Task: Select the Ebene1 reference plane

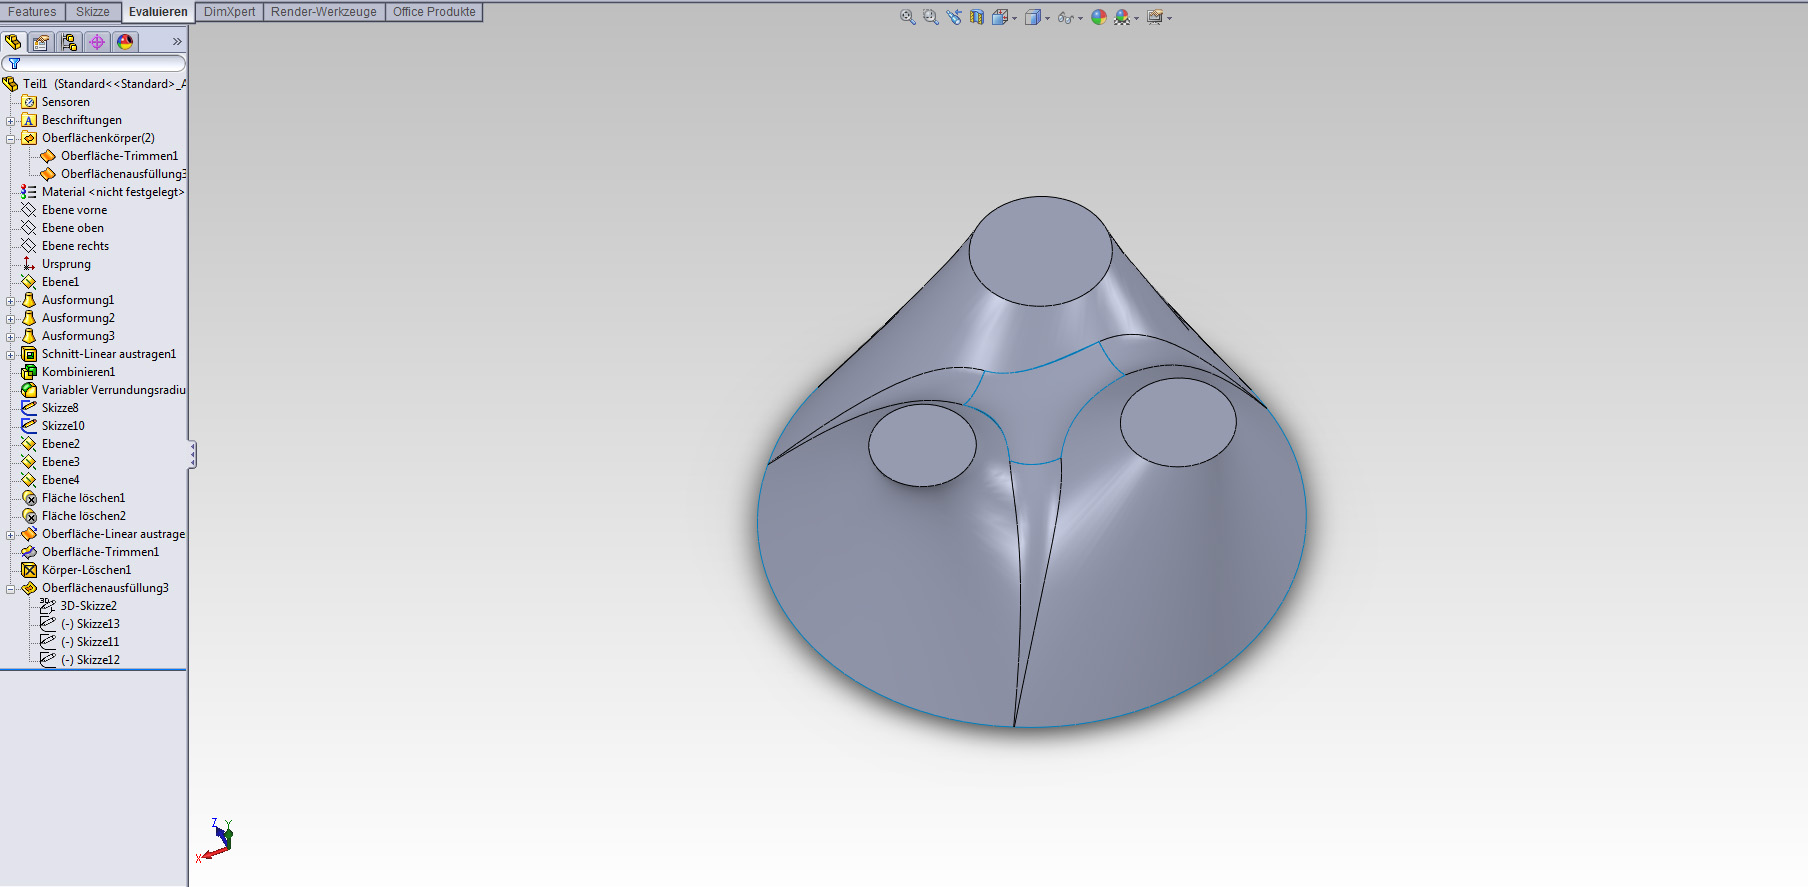Action: [x=60, y=282]
